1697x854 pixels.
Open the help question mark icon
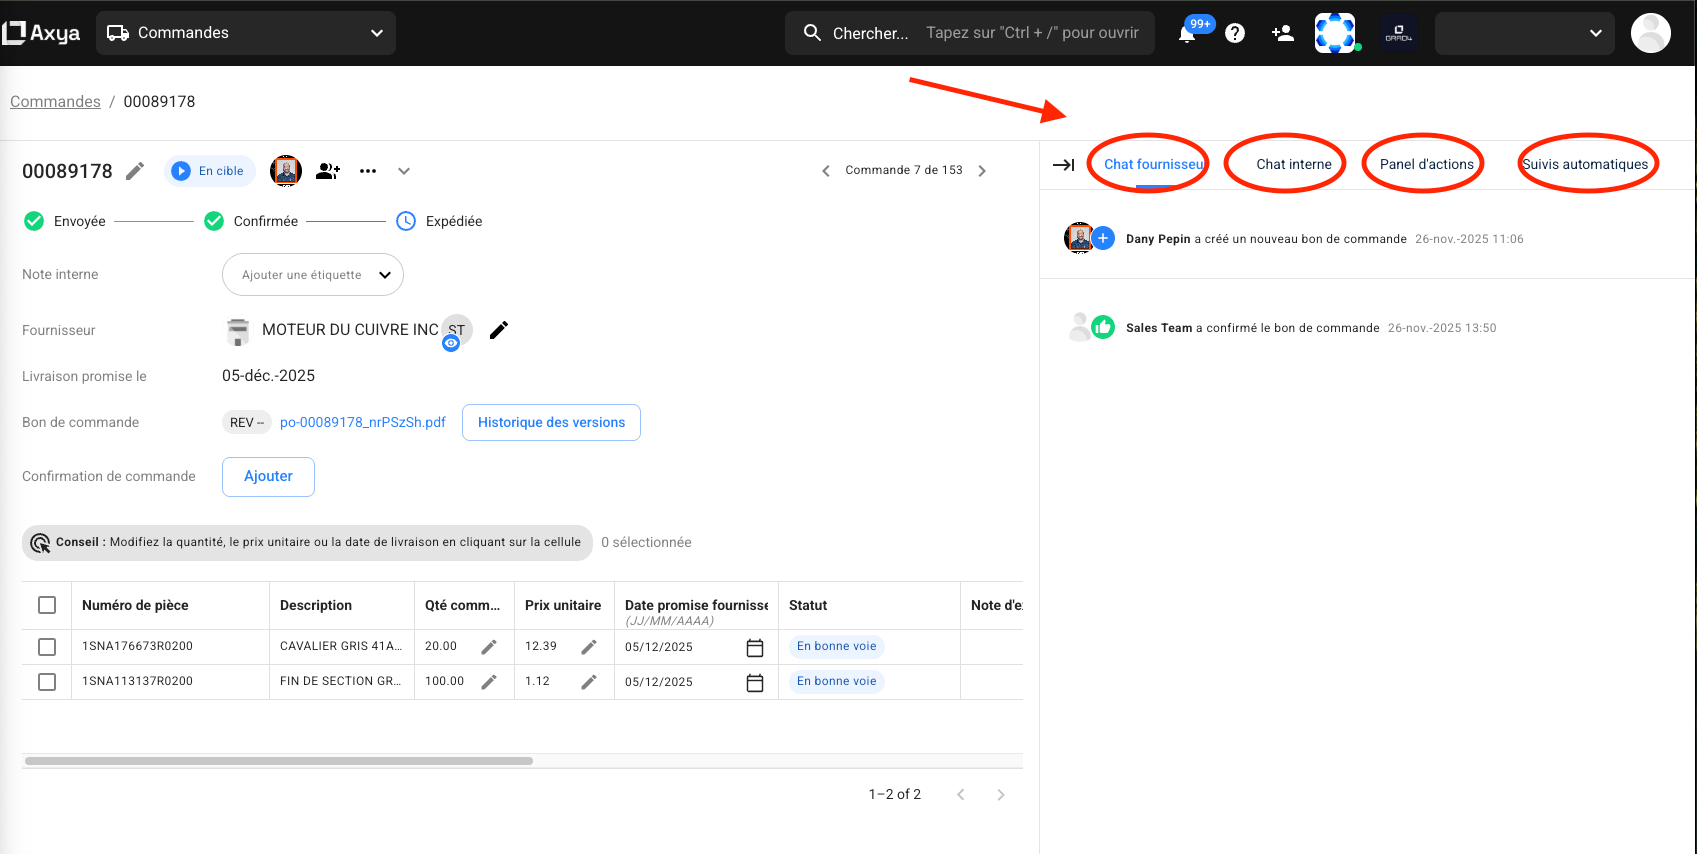coord(1235,33)
